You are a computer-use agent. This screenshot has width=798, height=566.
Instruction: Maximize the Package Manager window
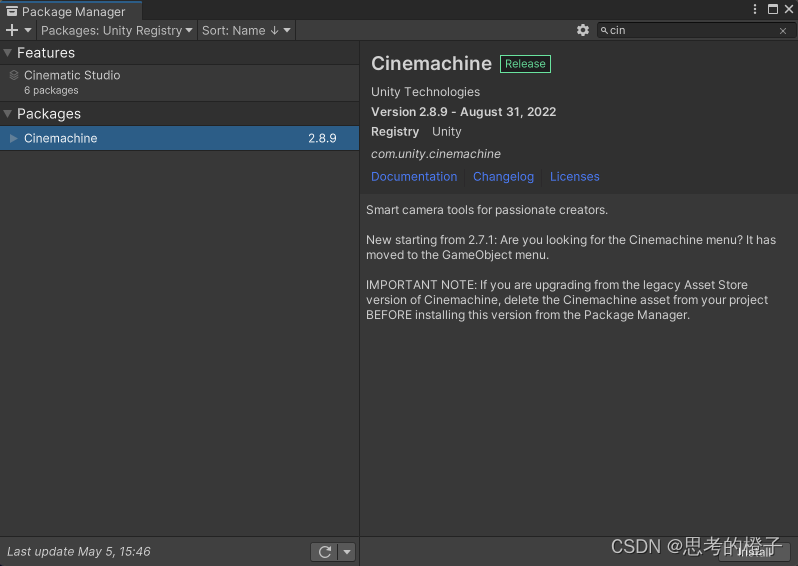(x=773, y=9)
